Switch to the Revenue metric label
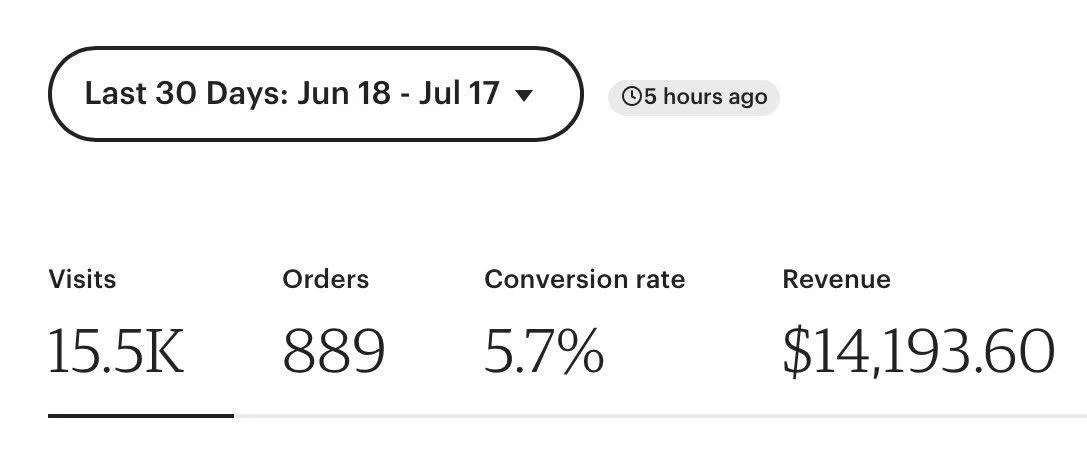The width and height of the screenshot is (1087, 450). click(836, 279)
